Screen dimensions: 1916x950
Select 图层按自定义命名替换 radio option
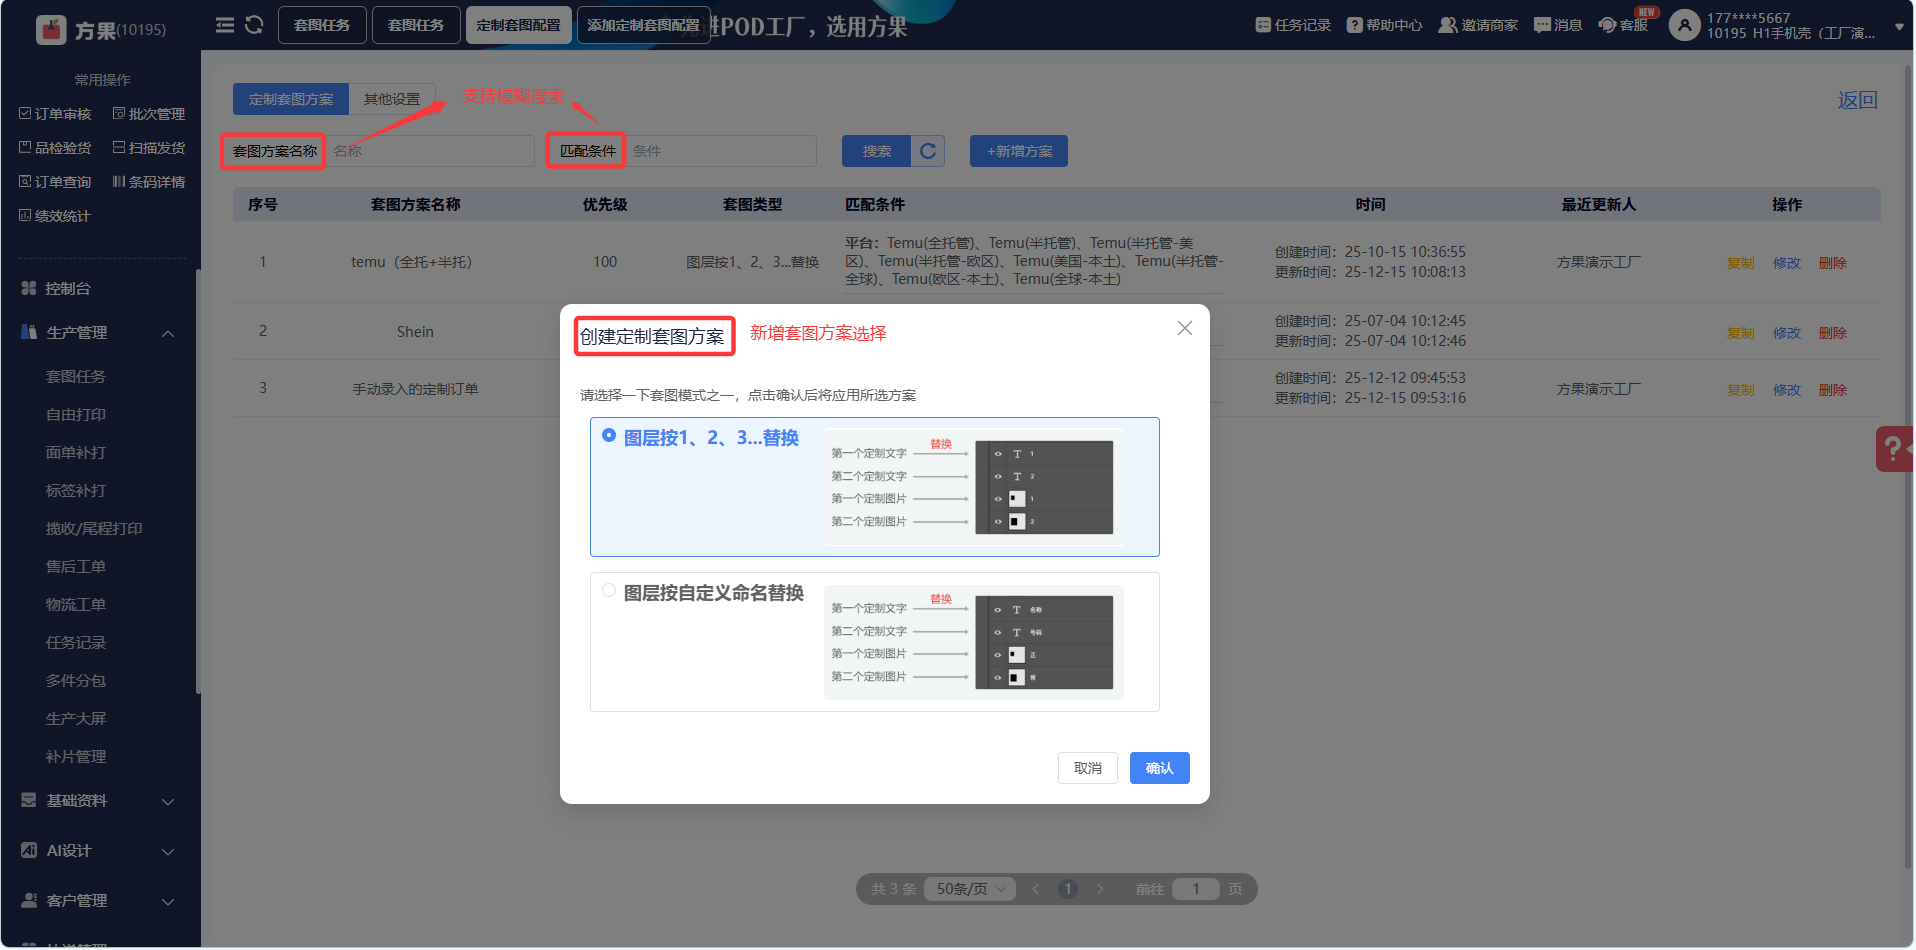[609, 591]
